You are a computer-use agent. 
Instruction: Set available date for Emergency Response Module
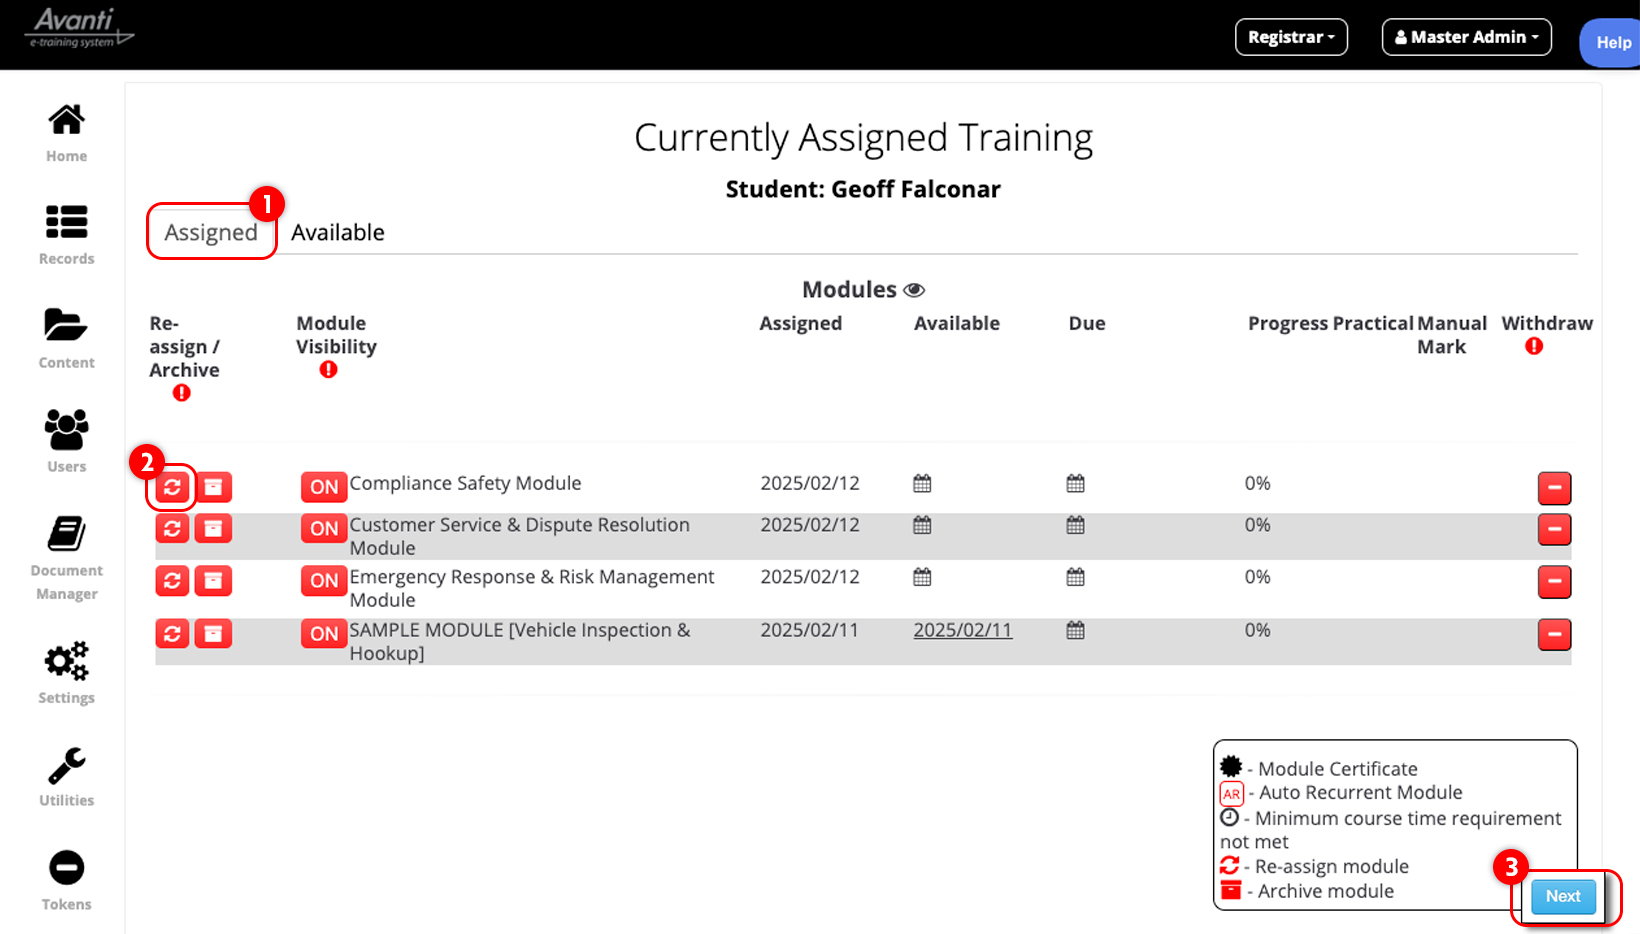[922, 577]
